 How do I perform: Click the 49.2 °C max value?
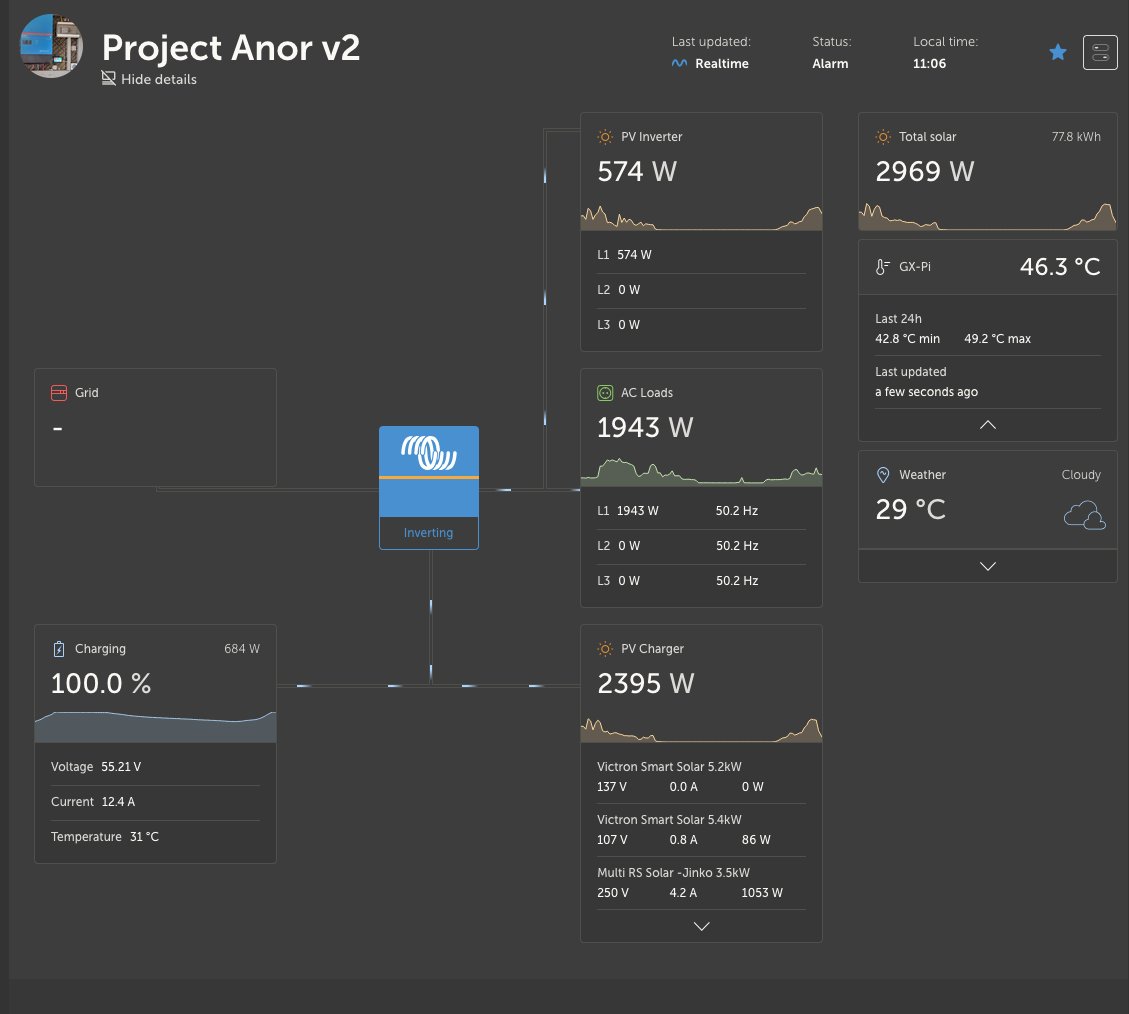[x=997, y=339]
